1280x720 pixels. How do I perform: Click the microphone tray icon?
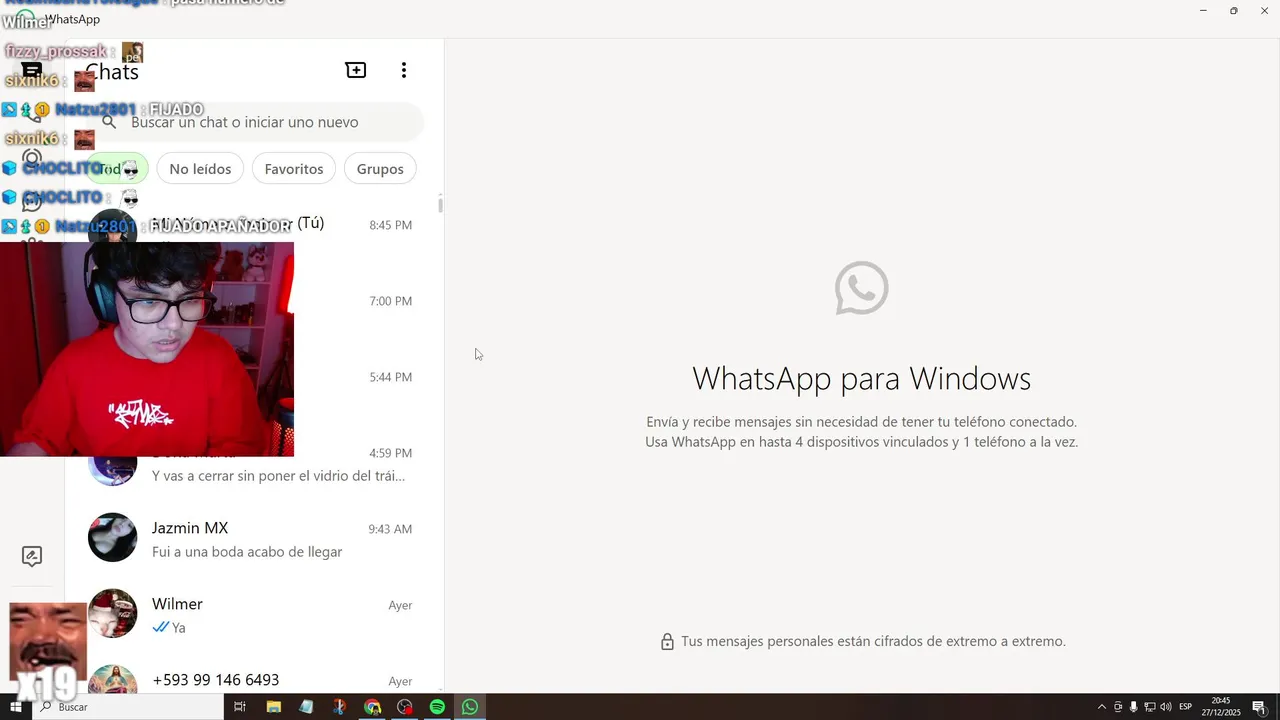tap(1133, 707)
